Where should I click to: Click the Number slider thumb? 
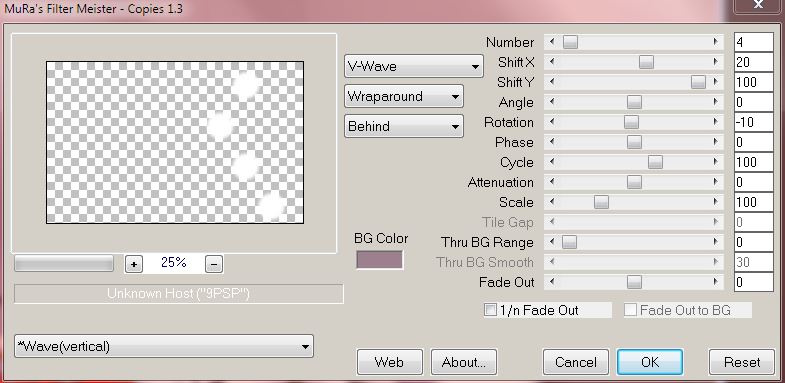pos(570,42)
